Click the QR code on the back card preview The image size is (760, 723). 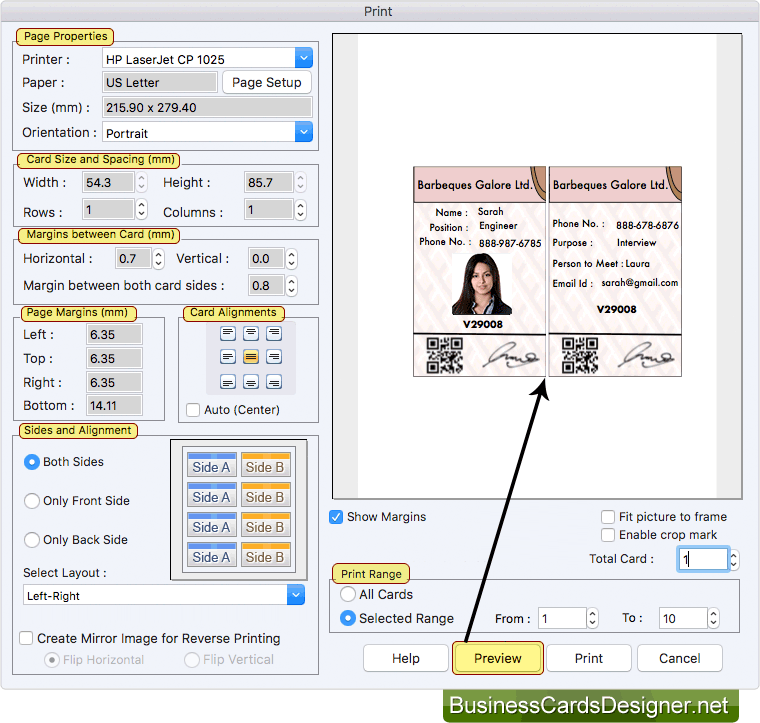580,356
